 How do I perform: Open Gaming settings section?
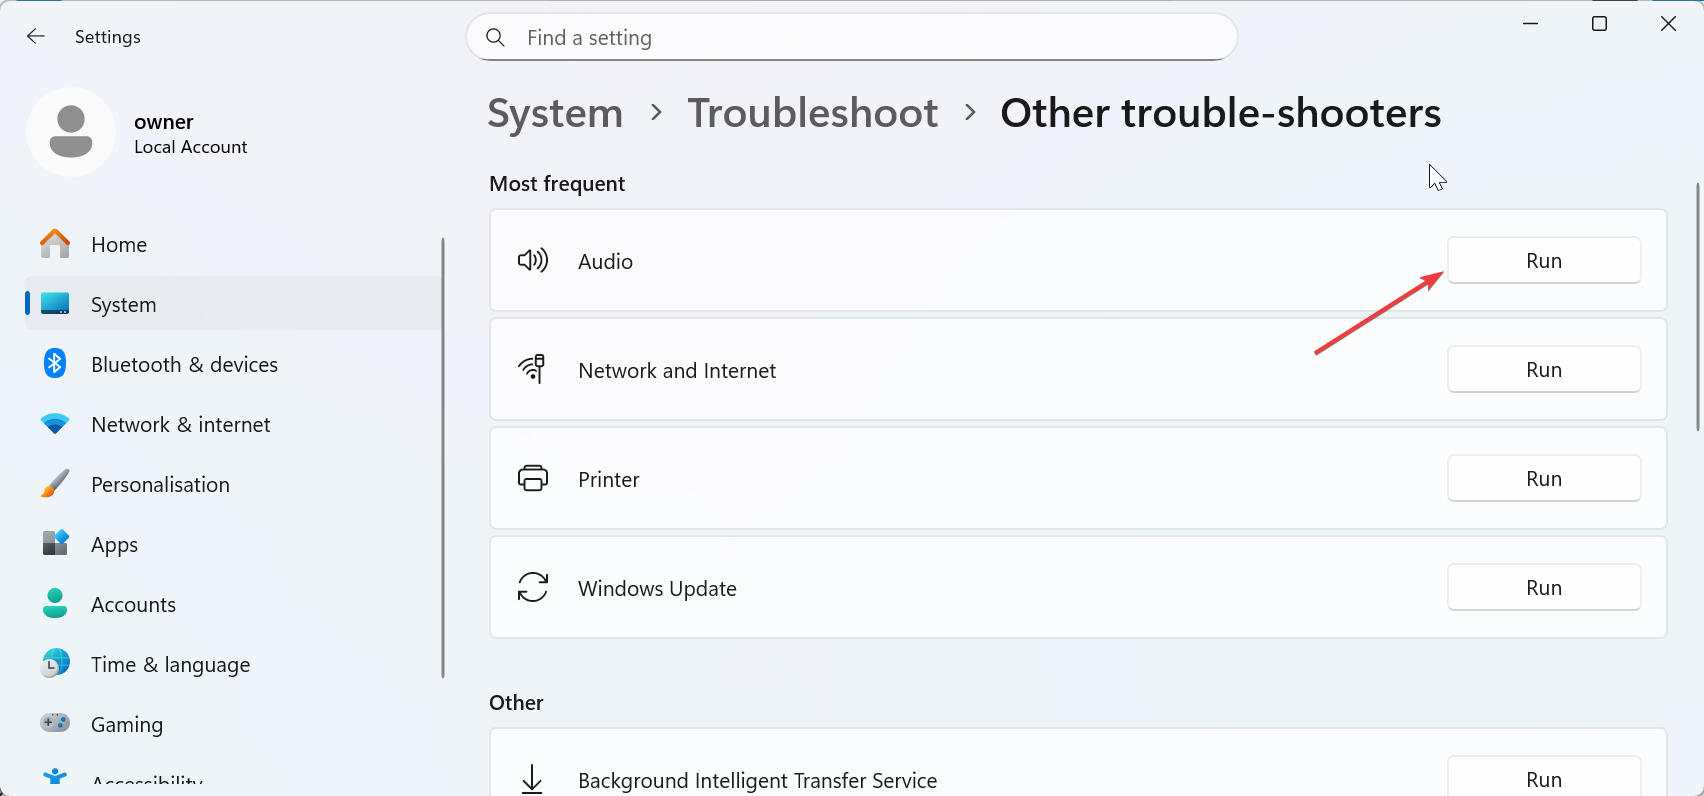pyautogui.click(x=127, y=725)
